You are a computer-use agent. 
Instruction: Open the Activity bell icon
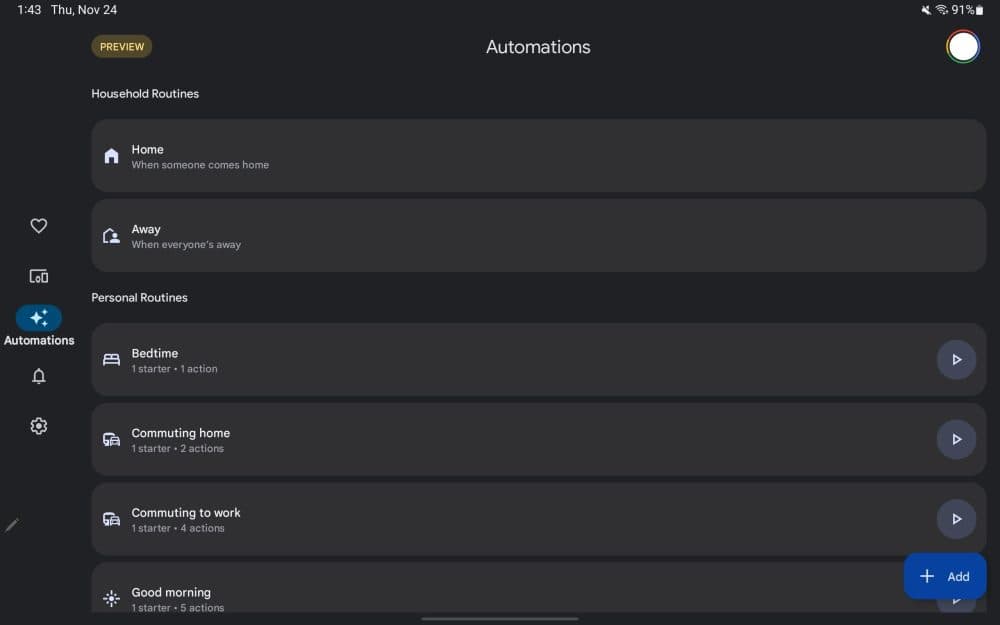coord(39,376)
